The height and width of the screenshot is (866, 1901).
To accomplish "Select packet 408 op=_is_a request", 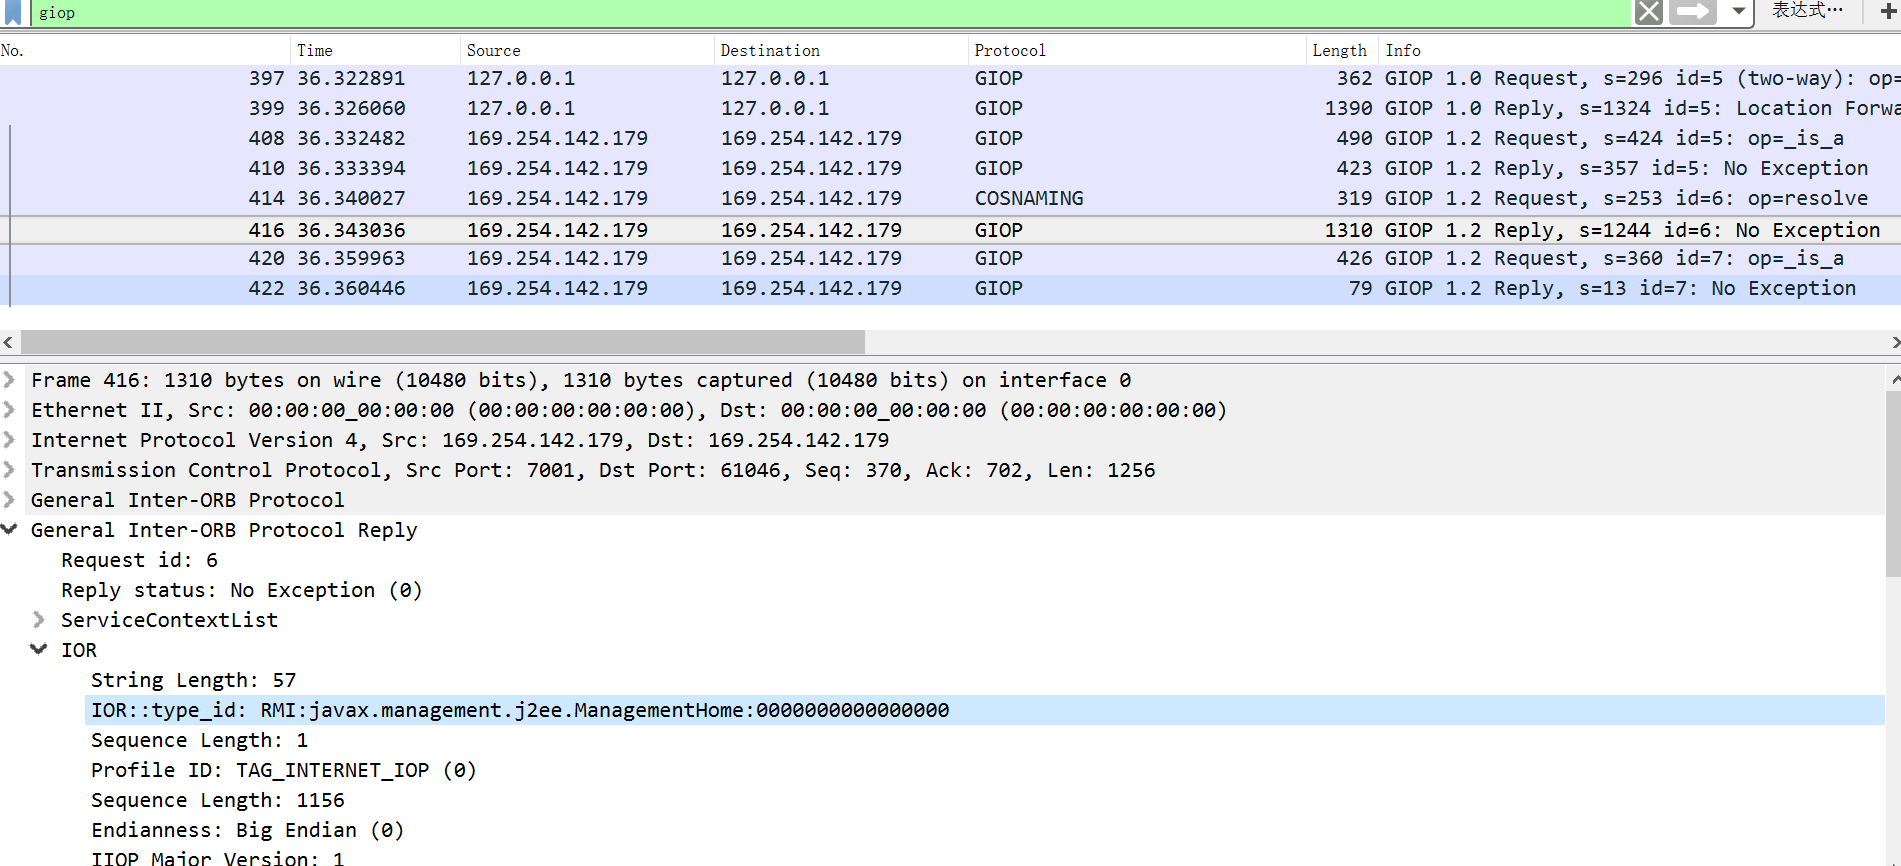I will tap(950, 138).
